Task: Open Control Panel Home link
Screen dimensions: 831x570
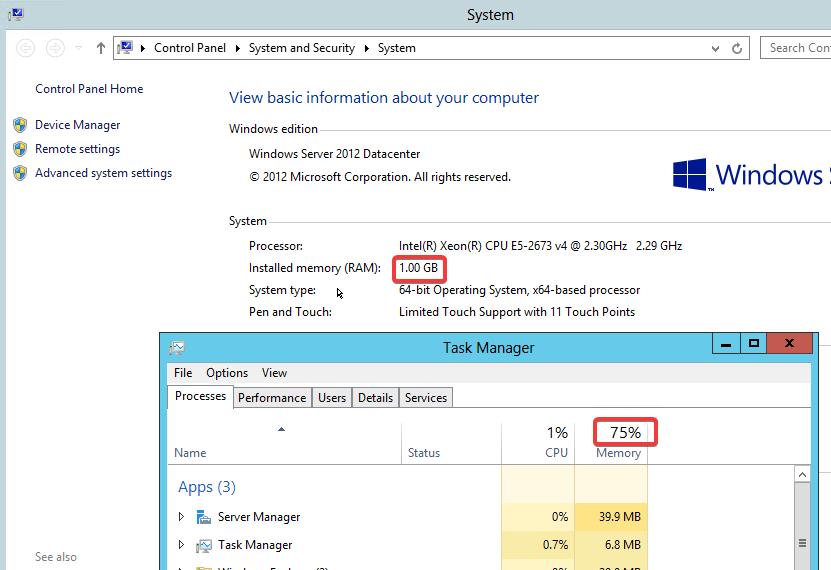Action: [x=89, y=89]
